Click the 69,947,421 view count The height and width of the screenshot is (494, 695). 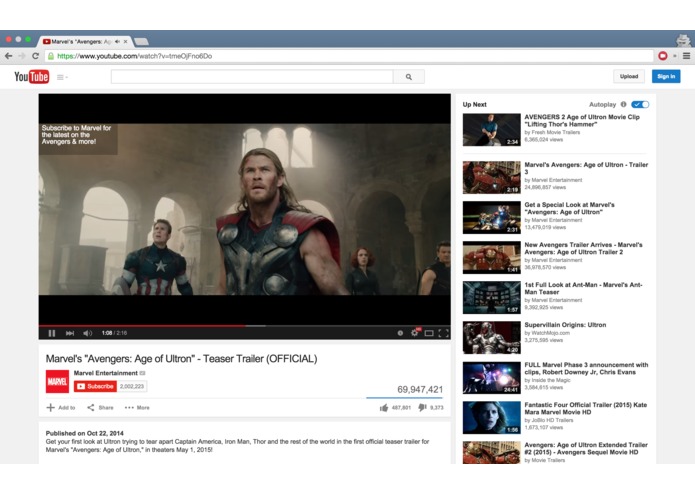[x=420, y=389]
